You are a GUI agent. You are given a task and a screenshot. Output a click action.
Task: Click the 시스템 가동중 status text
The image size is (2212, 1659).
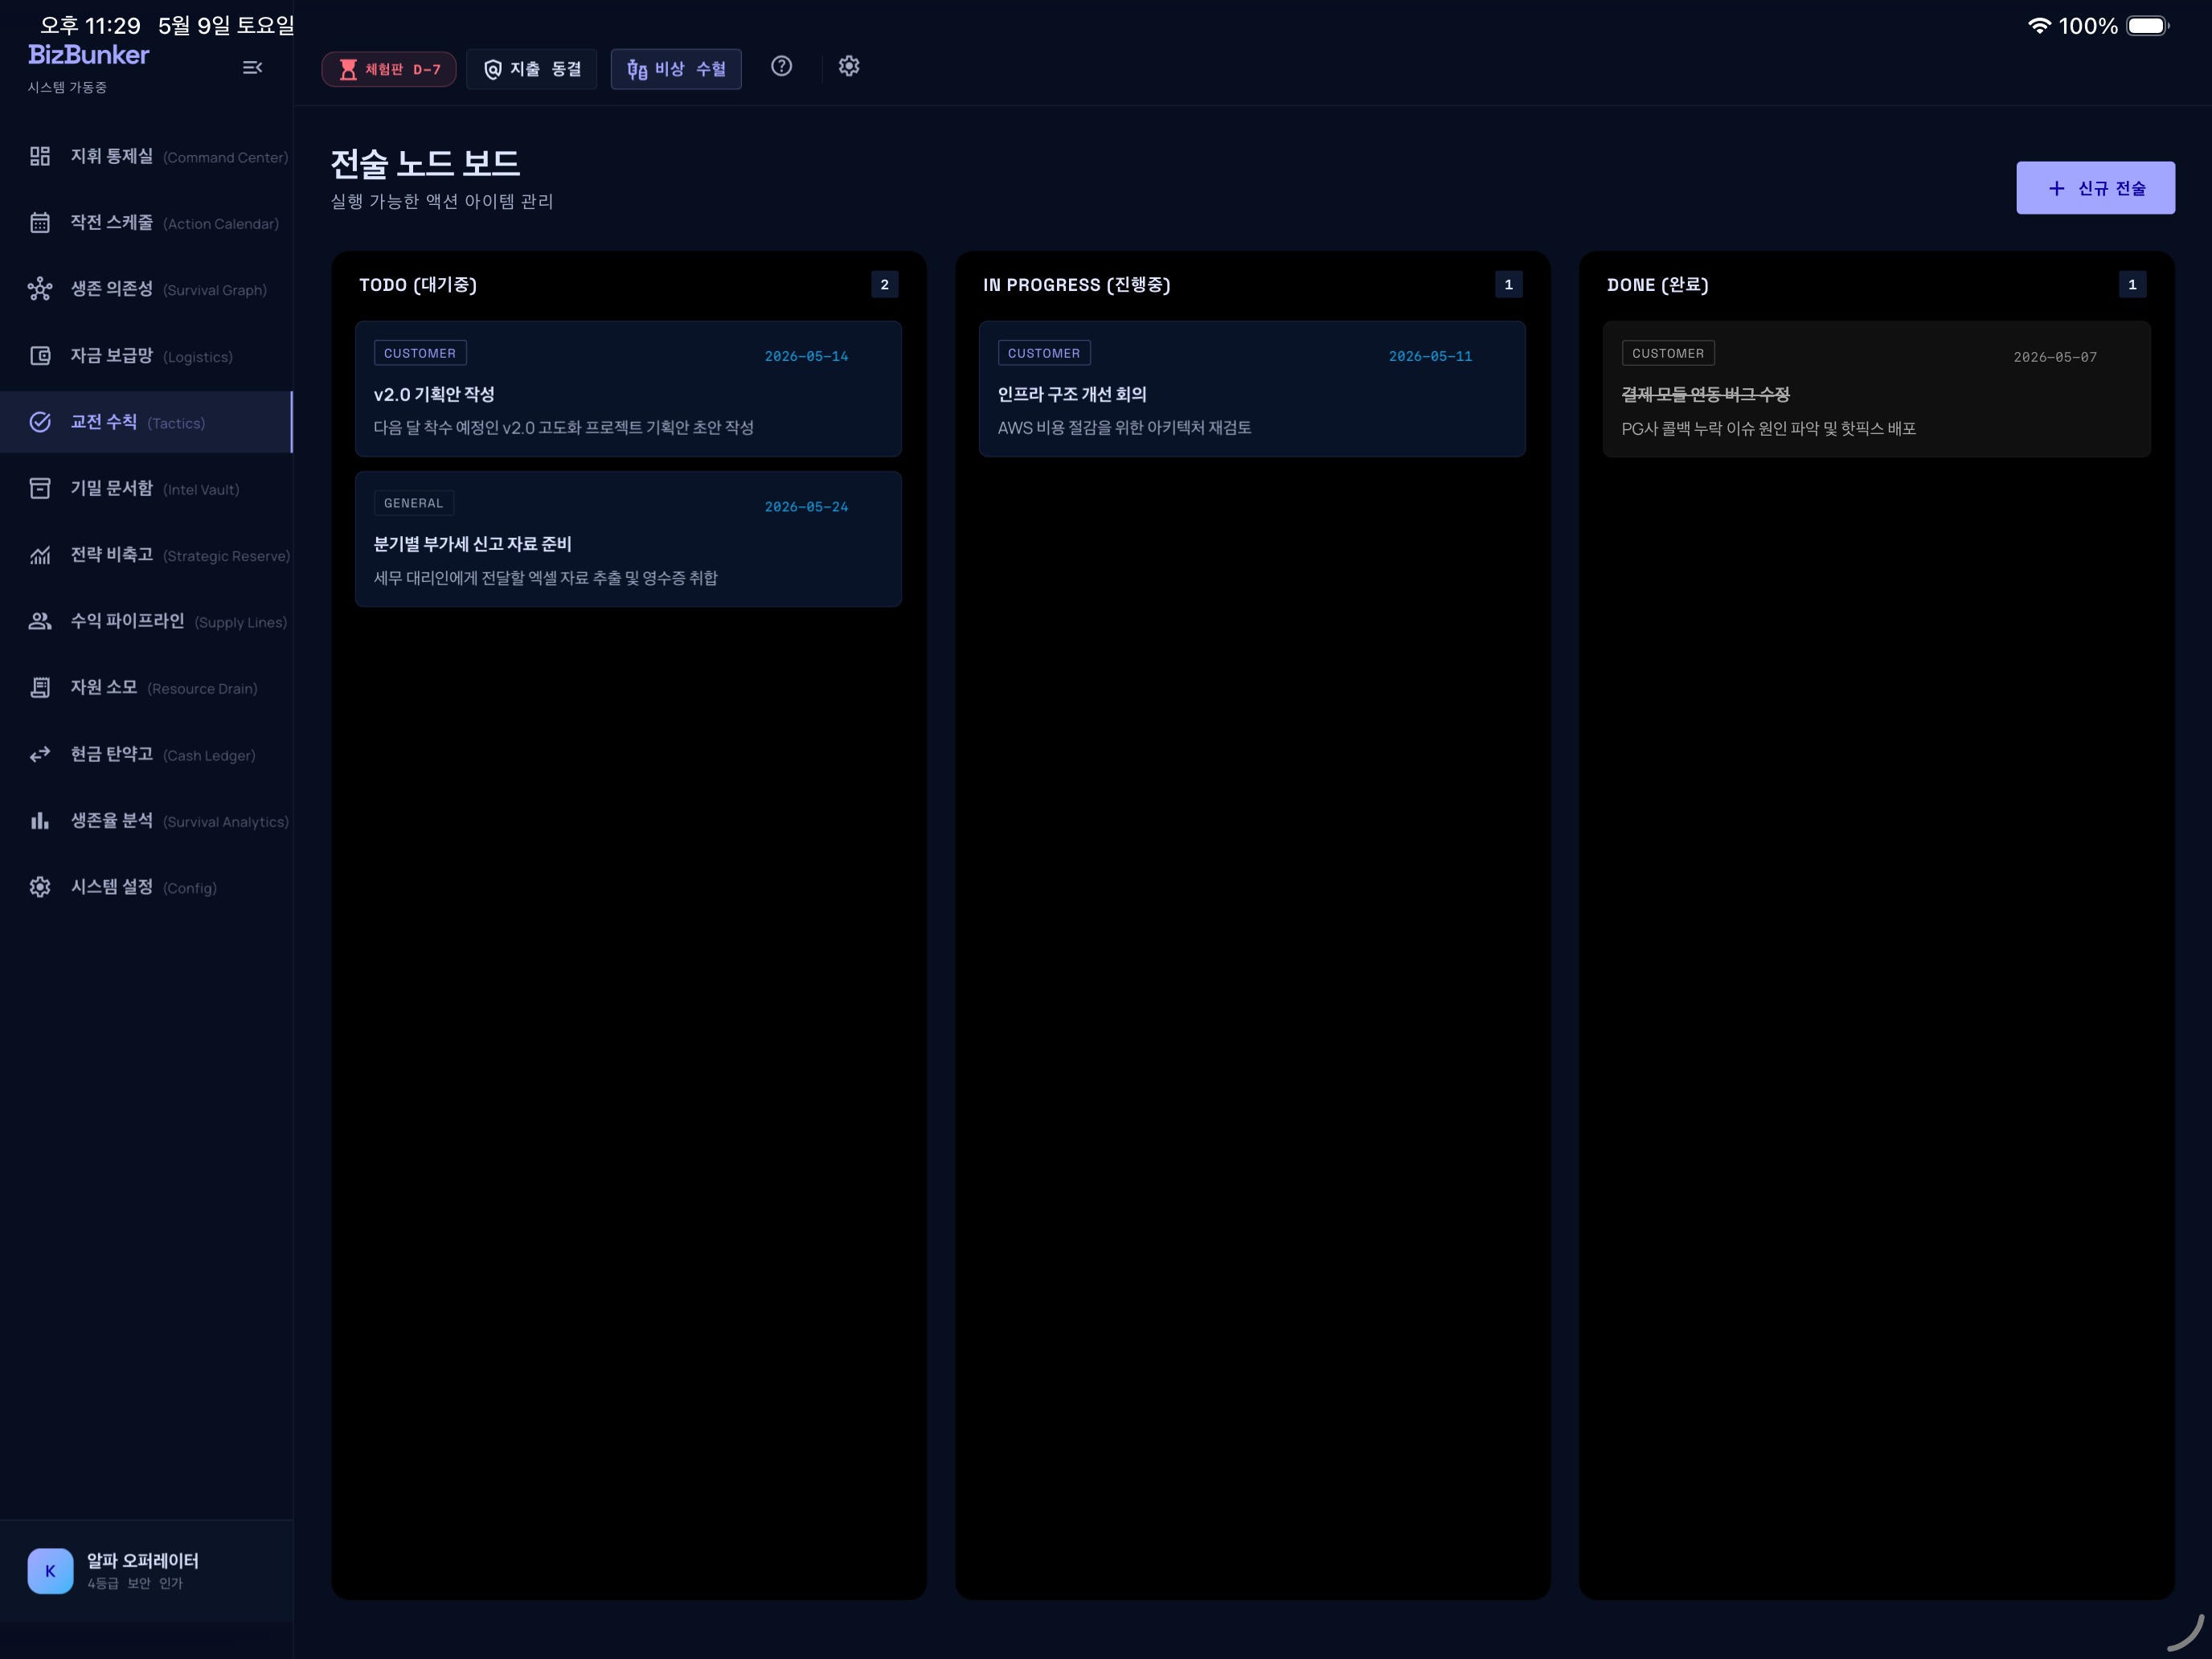(67, 87)
